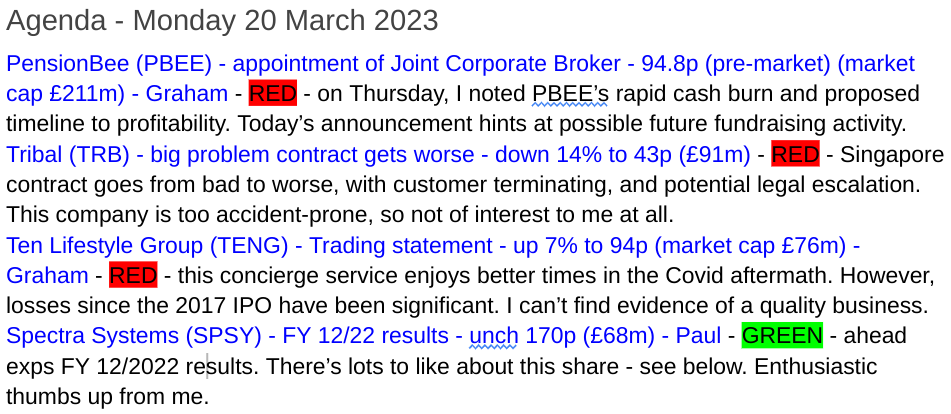
Task: Click the Tribal (TRB) problem contract link
Action: (378, 155)
